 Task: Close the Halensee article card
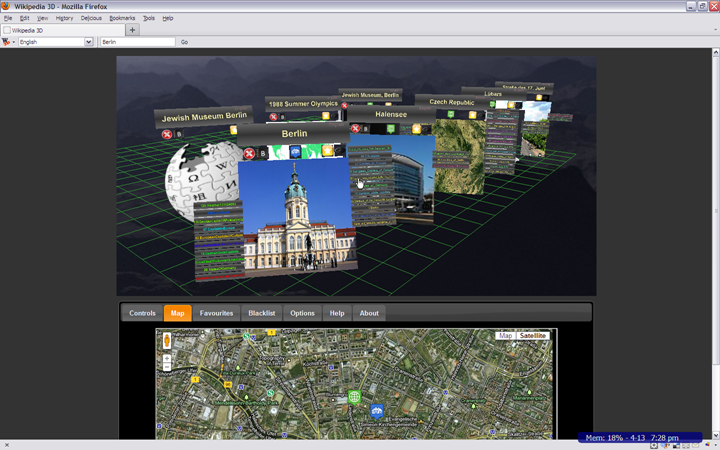[x=355, y=128]
